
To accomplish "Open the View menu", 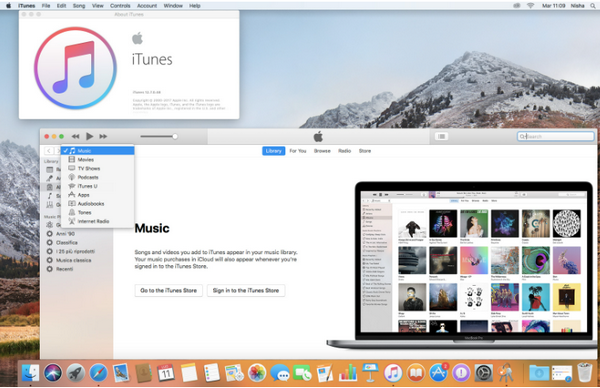I will (98, 6).
